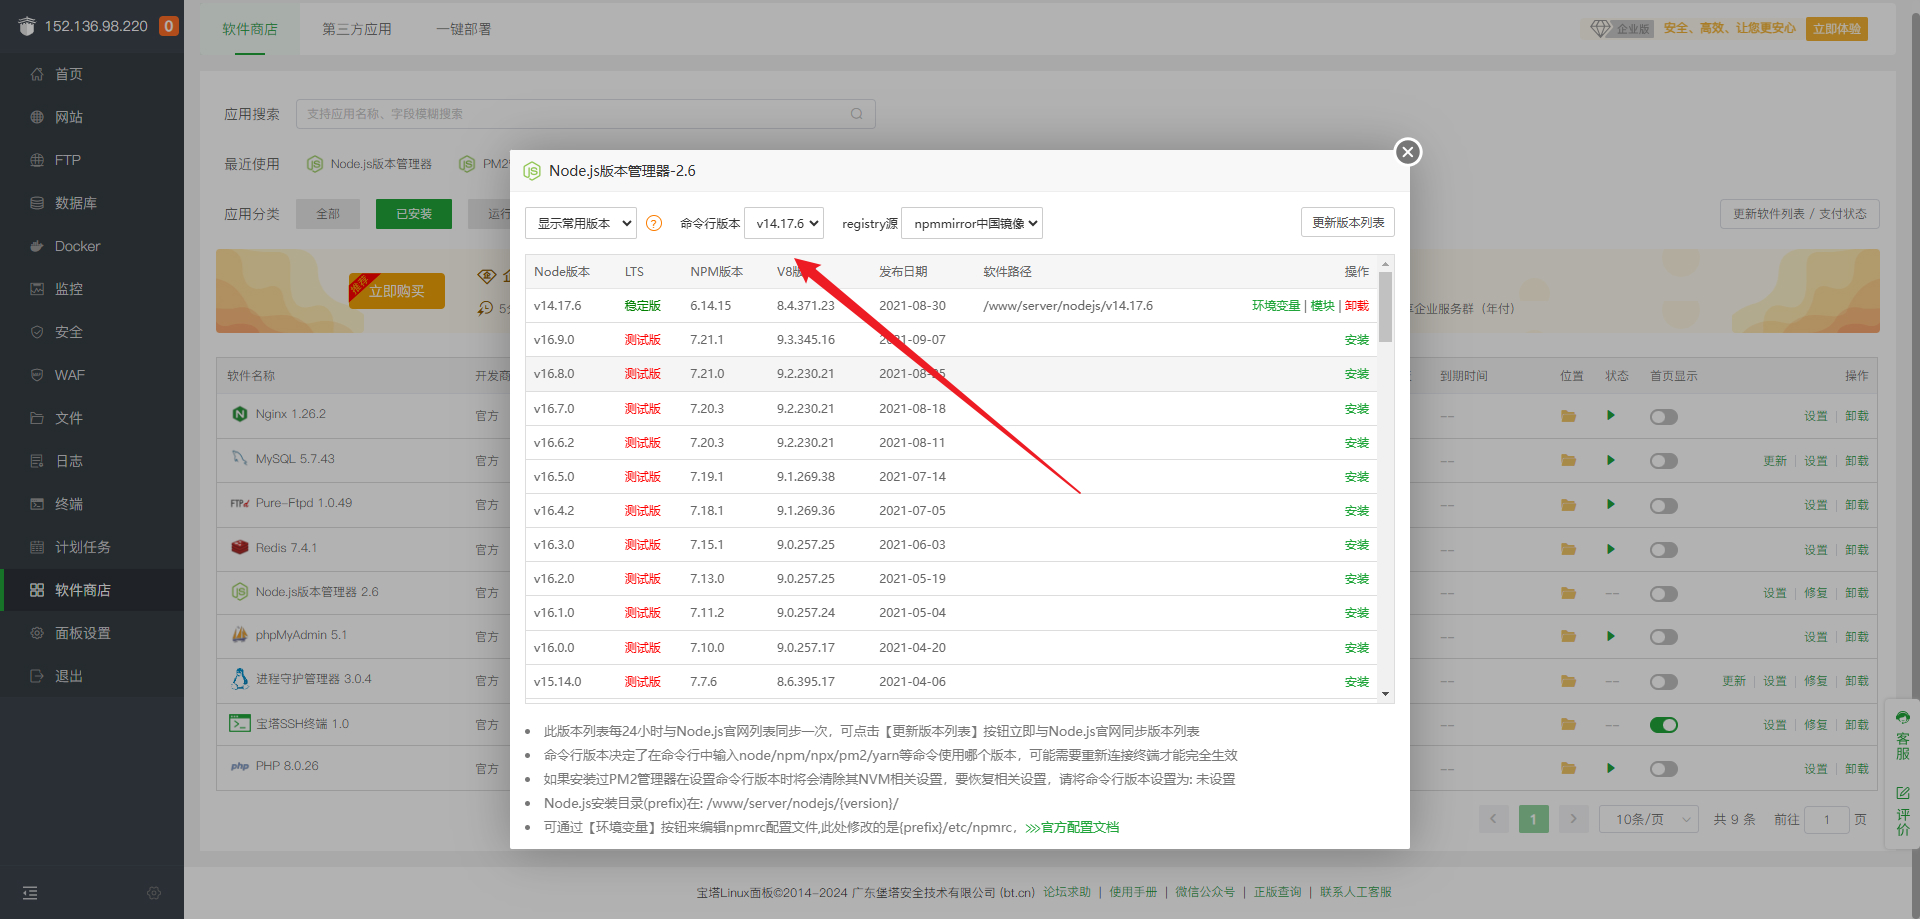This screenshot has height=919, width=1920.
Task: Toggle homepage display for MySQL
Action: [1664, 461]
